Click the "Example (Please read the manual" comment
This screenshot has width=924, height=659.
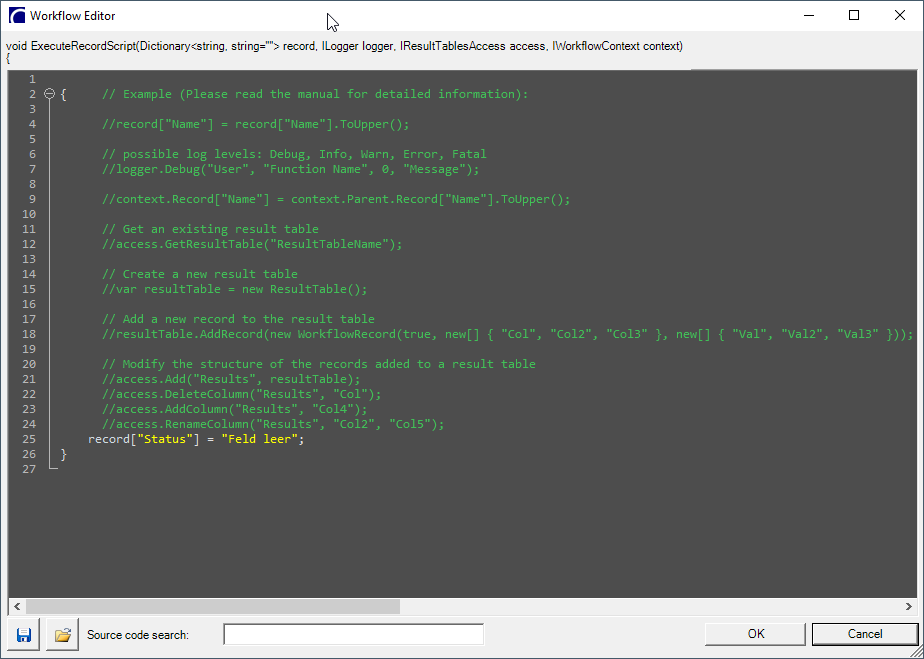[x=315, y=94]
